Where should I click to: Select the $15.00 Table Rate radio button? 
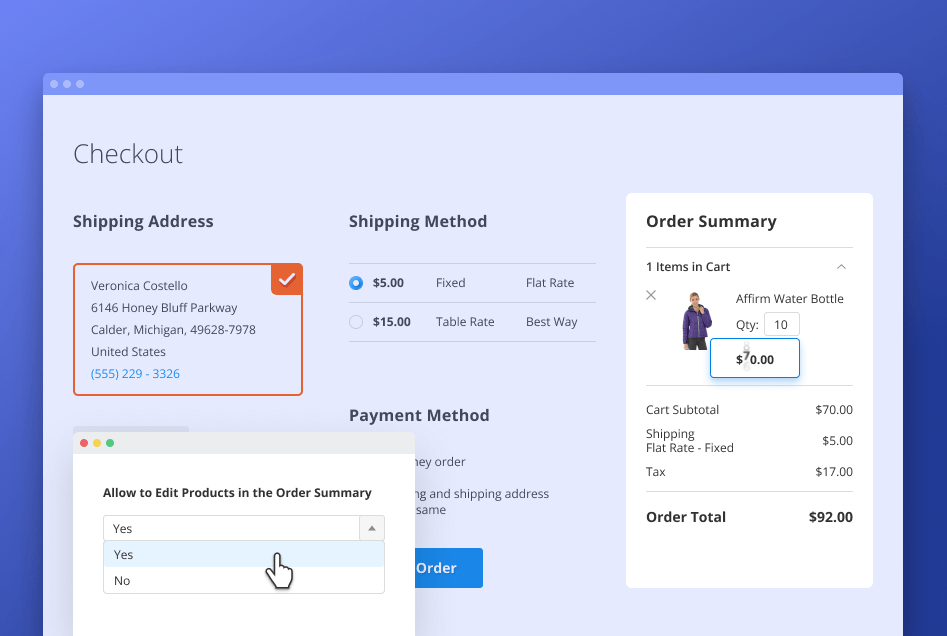coord(356,321)
